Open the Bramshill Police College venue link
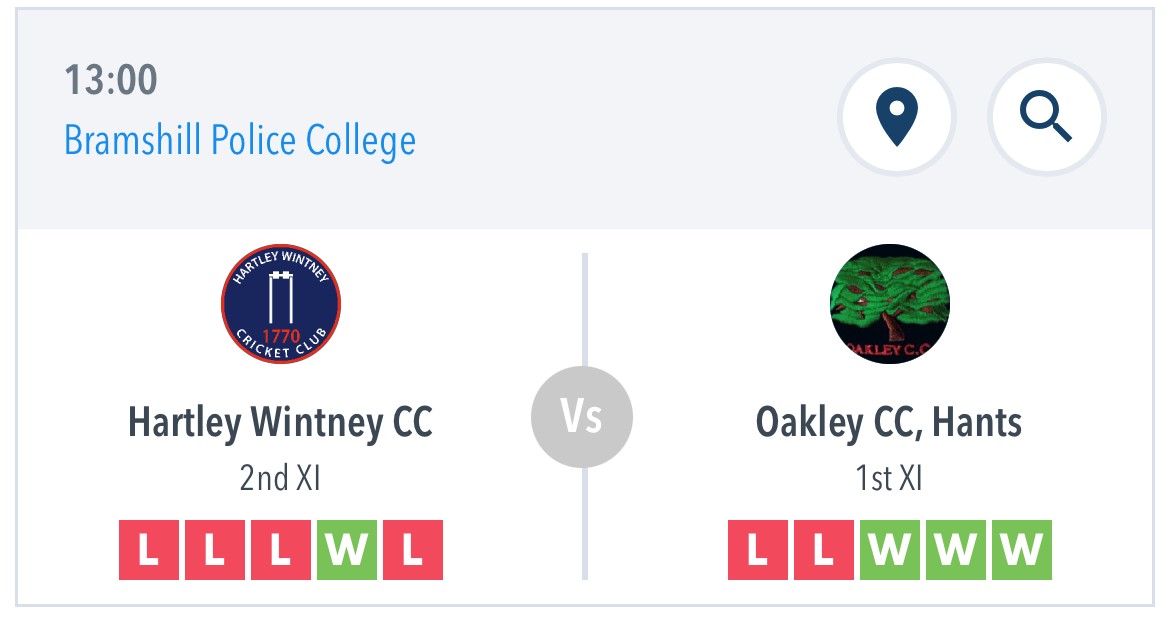 pos(240,140)
